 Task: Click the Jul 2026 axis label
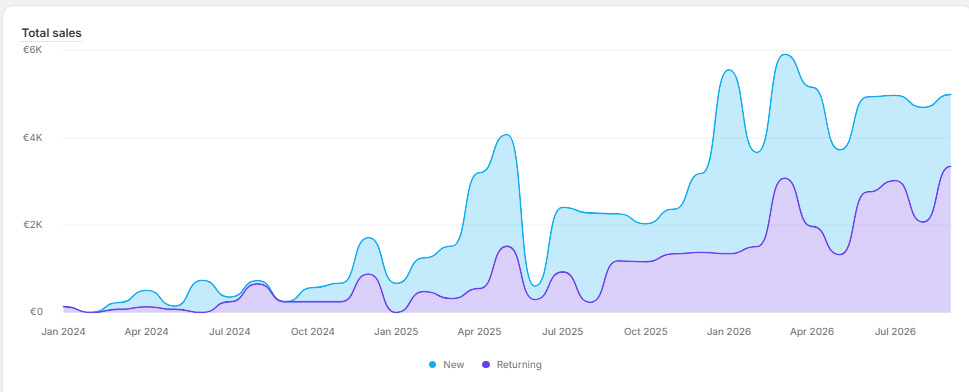[x=894, y=332]
